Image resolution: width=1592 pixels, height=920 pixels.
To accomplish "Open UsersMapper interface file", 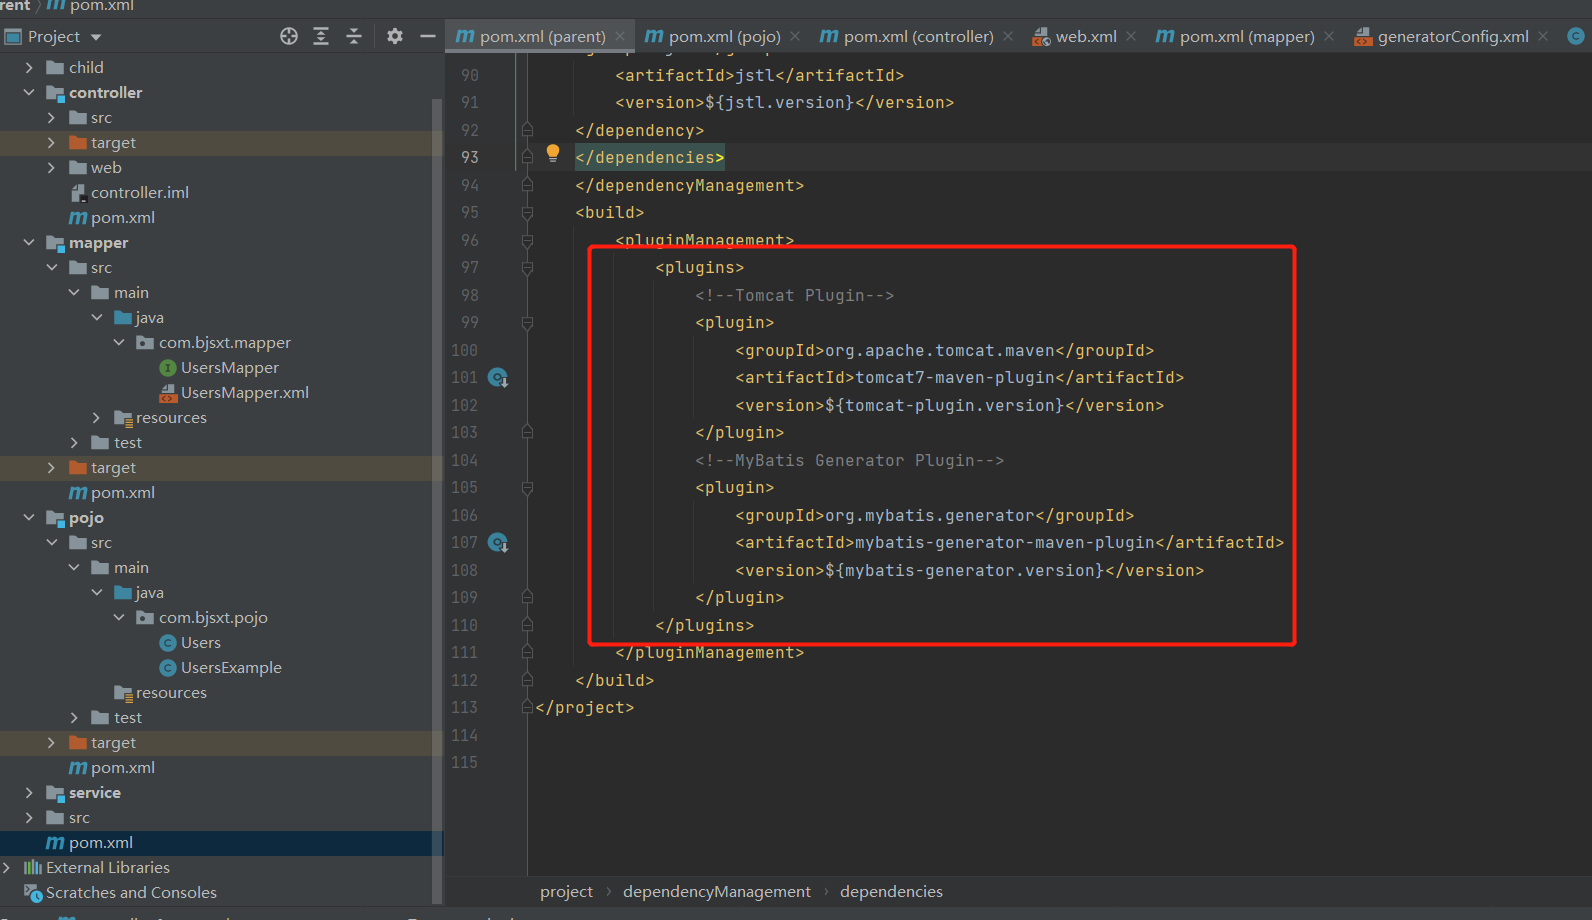I will click(x=229, y=368).
